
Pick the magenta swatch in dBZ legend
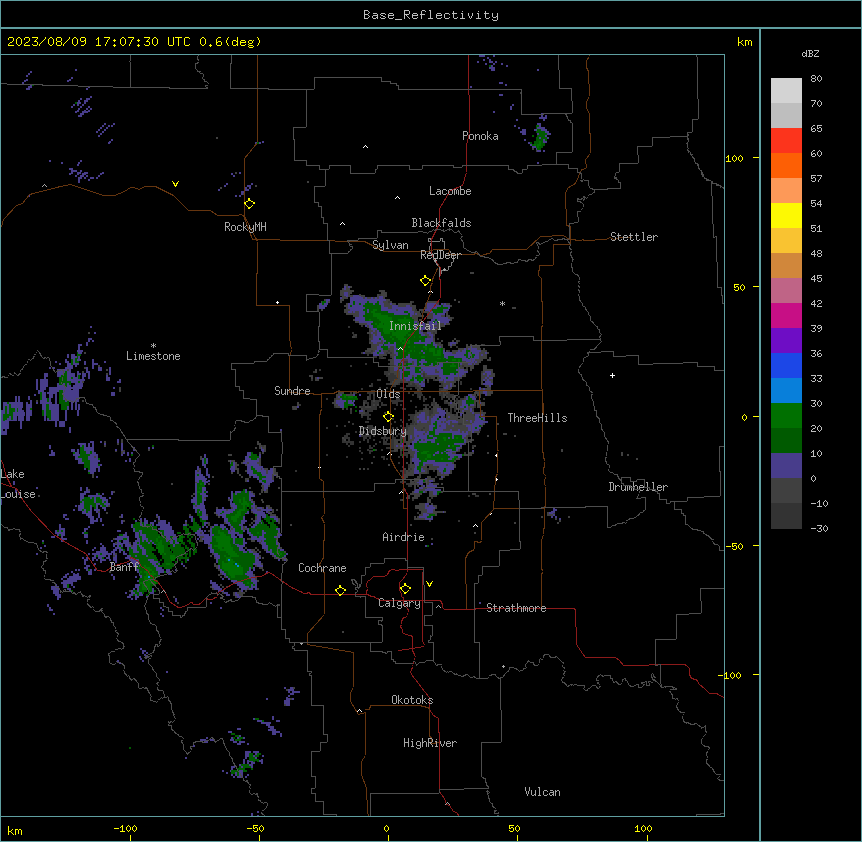point(786,315)
